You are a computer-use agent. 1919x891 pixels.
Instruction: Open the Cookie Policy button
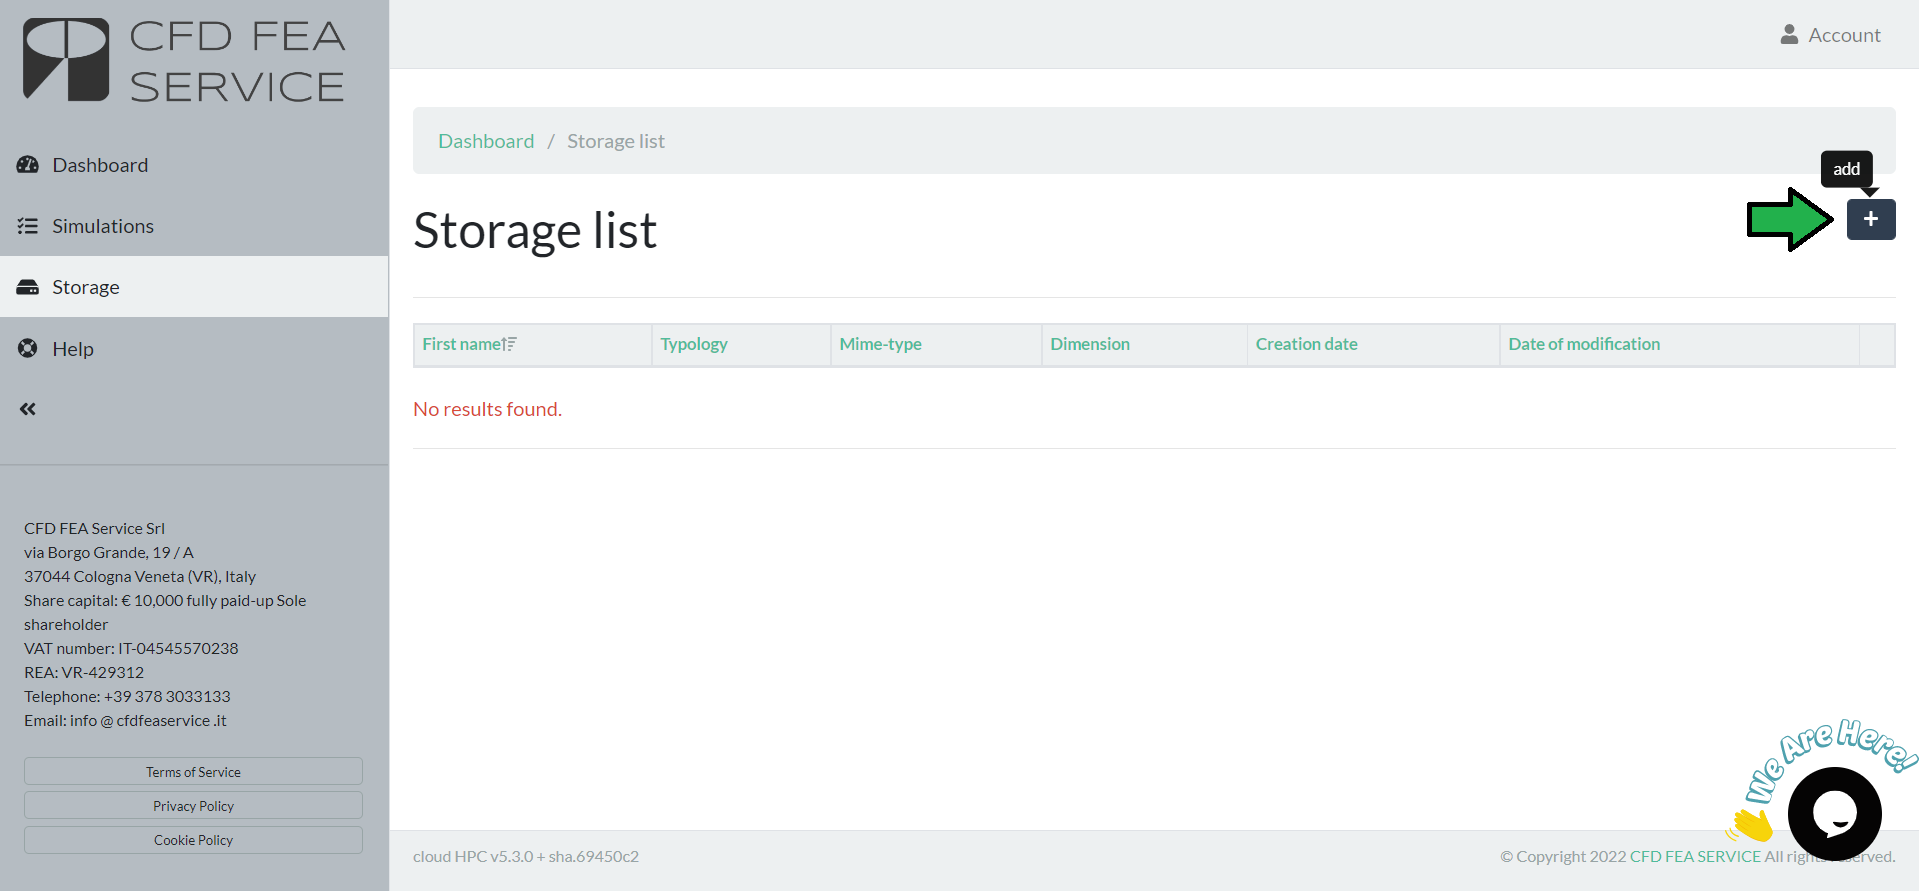click(193, 840)
